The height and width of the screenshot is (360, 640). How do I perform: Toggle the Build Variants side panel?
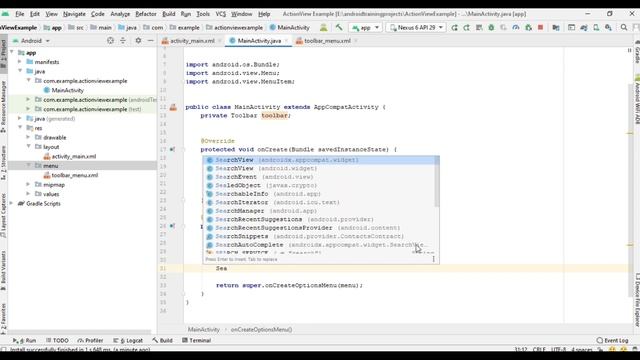pos(3,270)
